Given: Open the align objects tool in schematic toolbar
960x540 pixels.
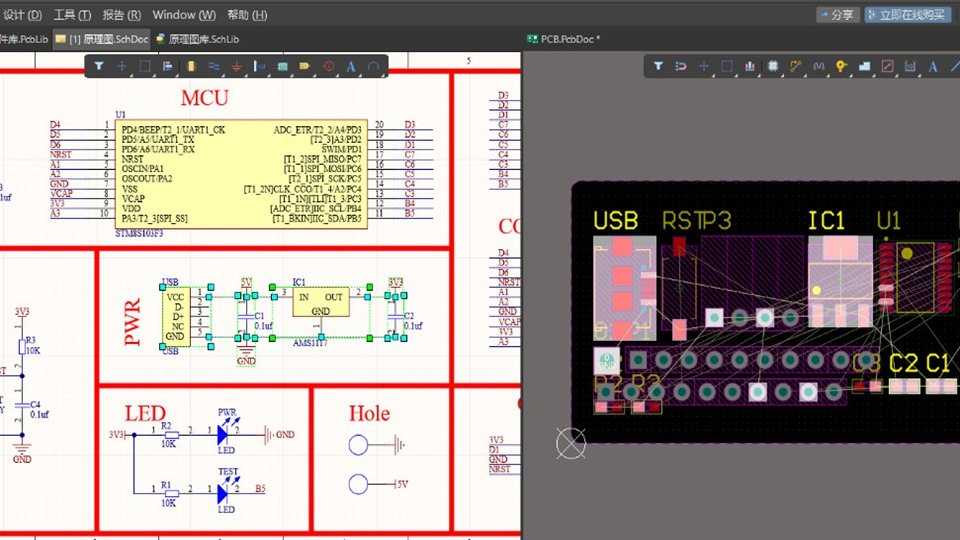Looking at the screenshot, I should [x=168, y=66].
